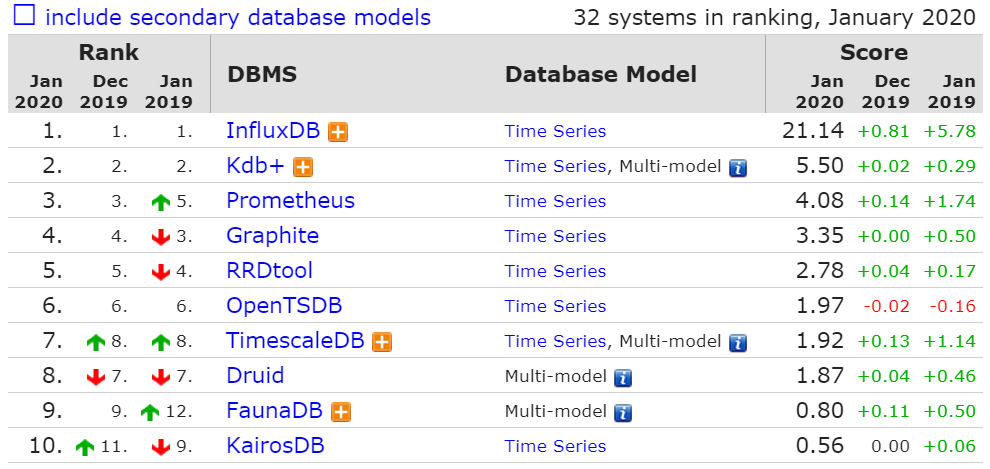This screenshot has height=469, width=990.
Task: Click the orange plus icon next to Kdb+
Action: click(303, 167)
